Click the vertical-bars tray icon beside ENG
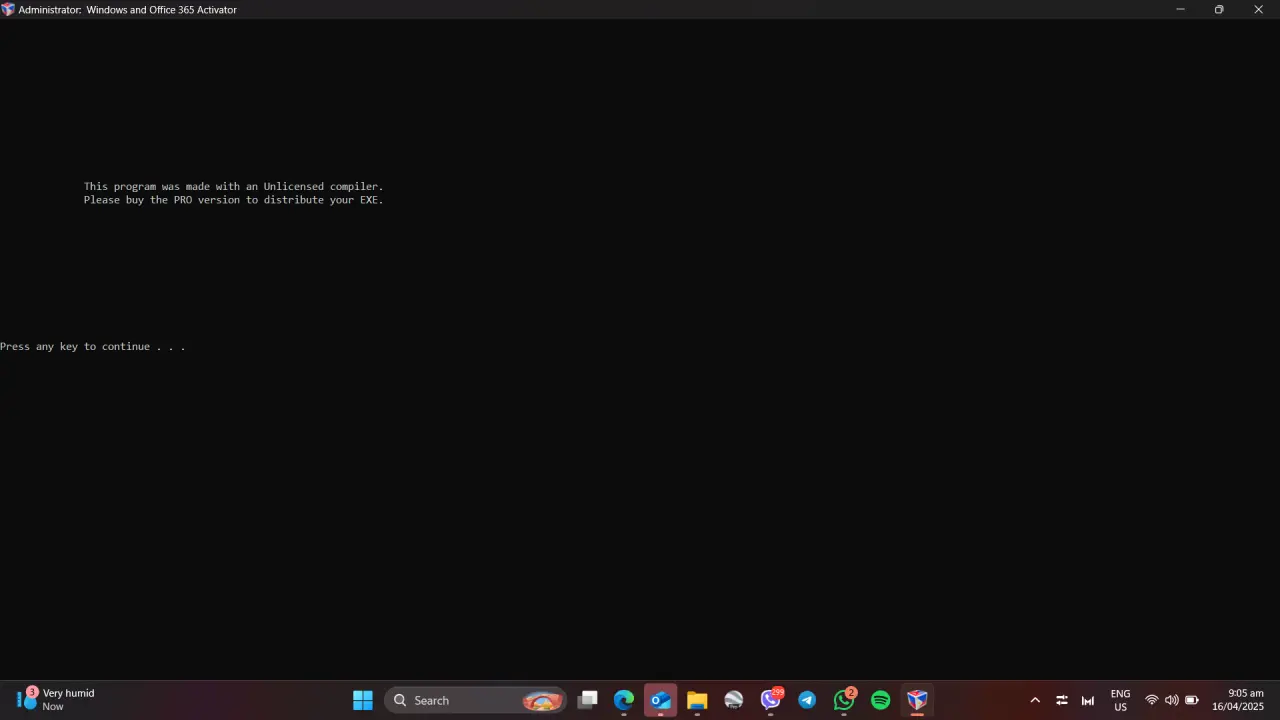This screenshot has width=1280, height=720. pyautogui.click(x=1088, y=700)
